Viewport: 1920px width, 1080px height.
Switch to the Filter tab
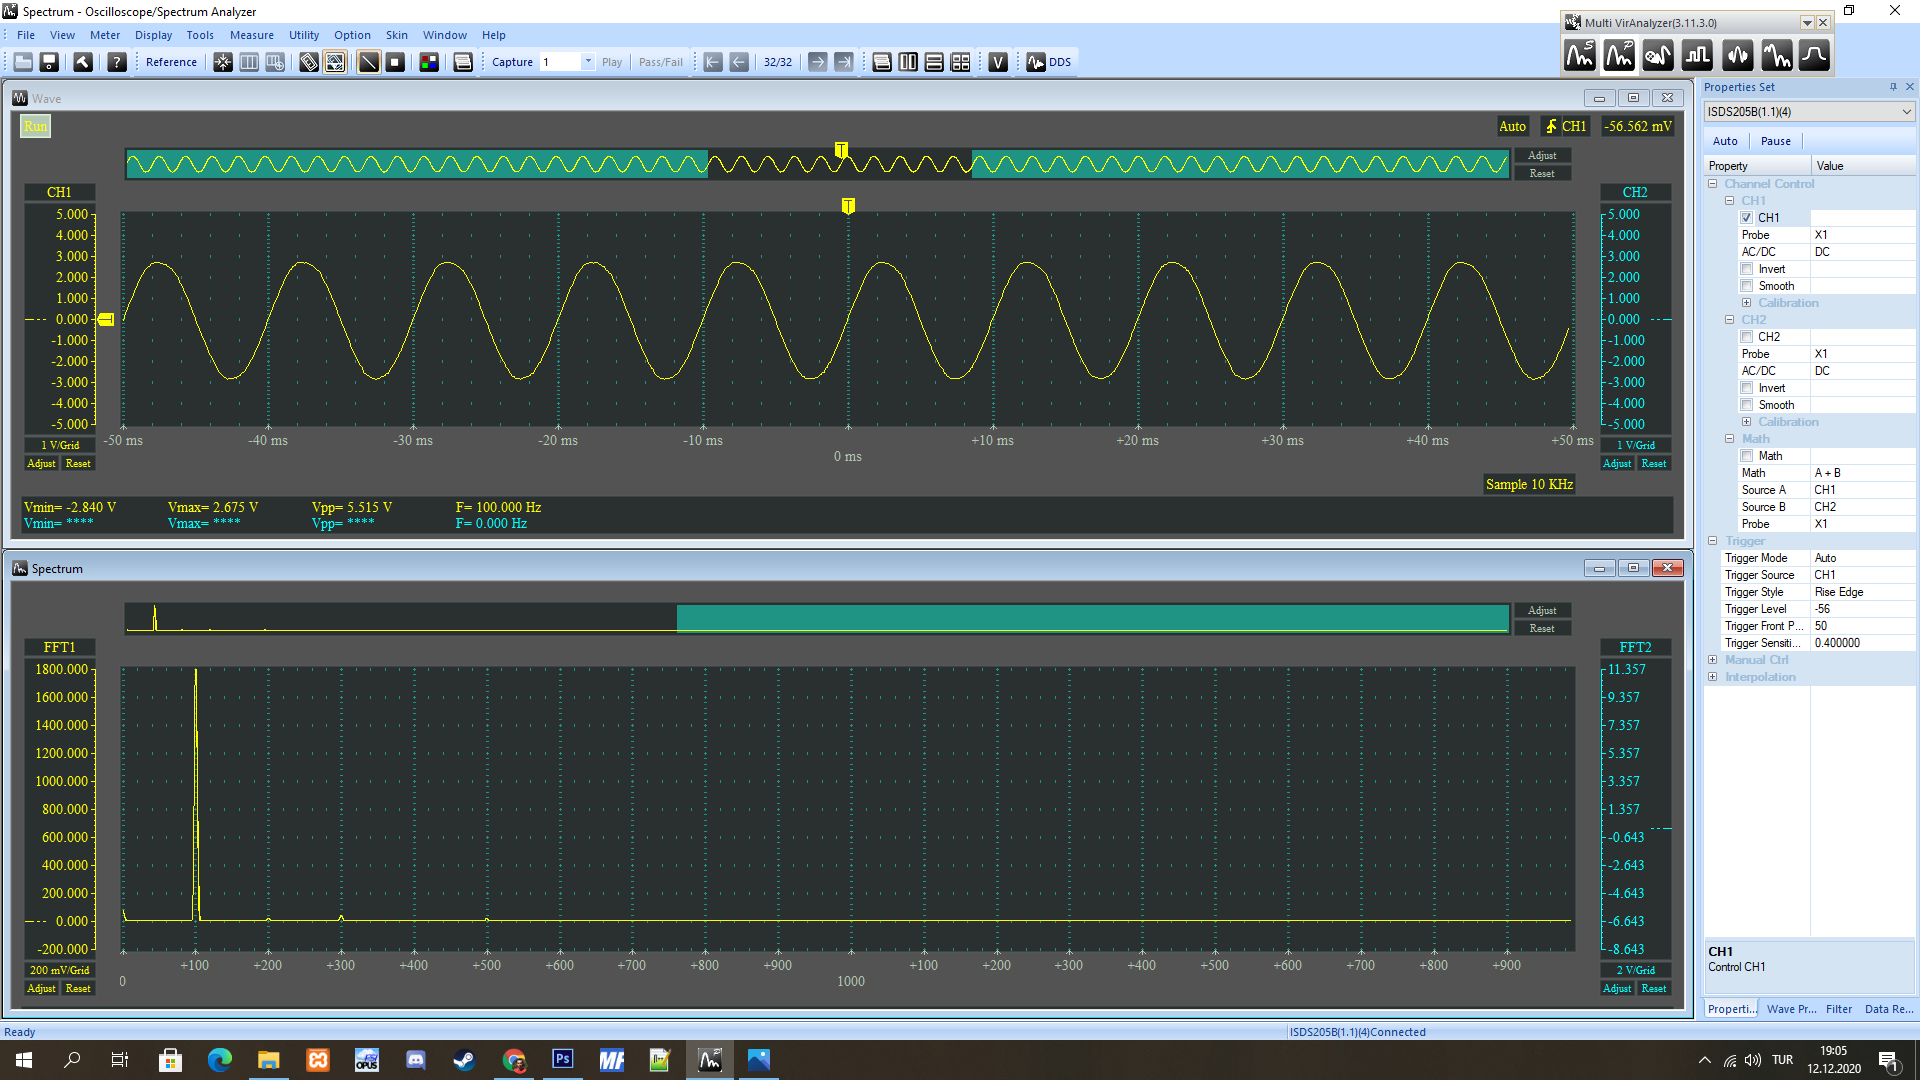point(1838,1009)
